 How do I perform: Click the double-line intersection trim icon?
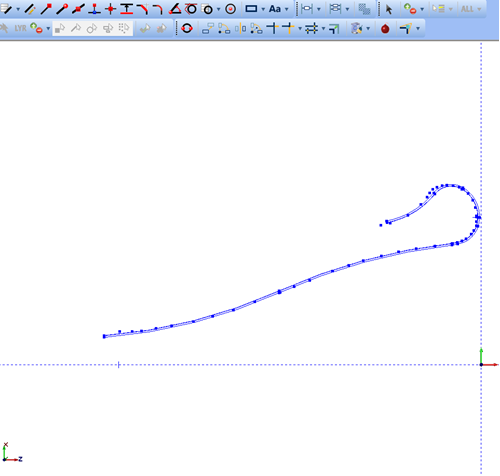point(311,28)
